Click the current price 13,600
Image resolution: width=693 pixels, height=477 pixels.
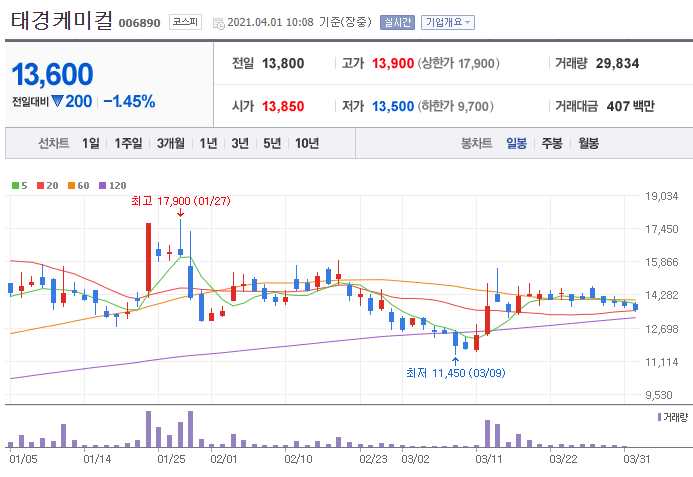click(x=53, y=74)
